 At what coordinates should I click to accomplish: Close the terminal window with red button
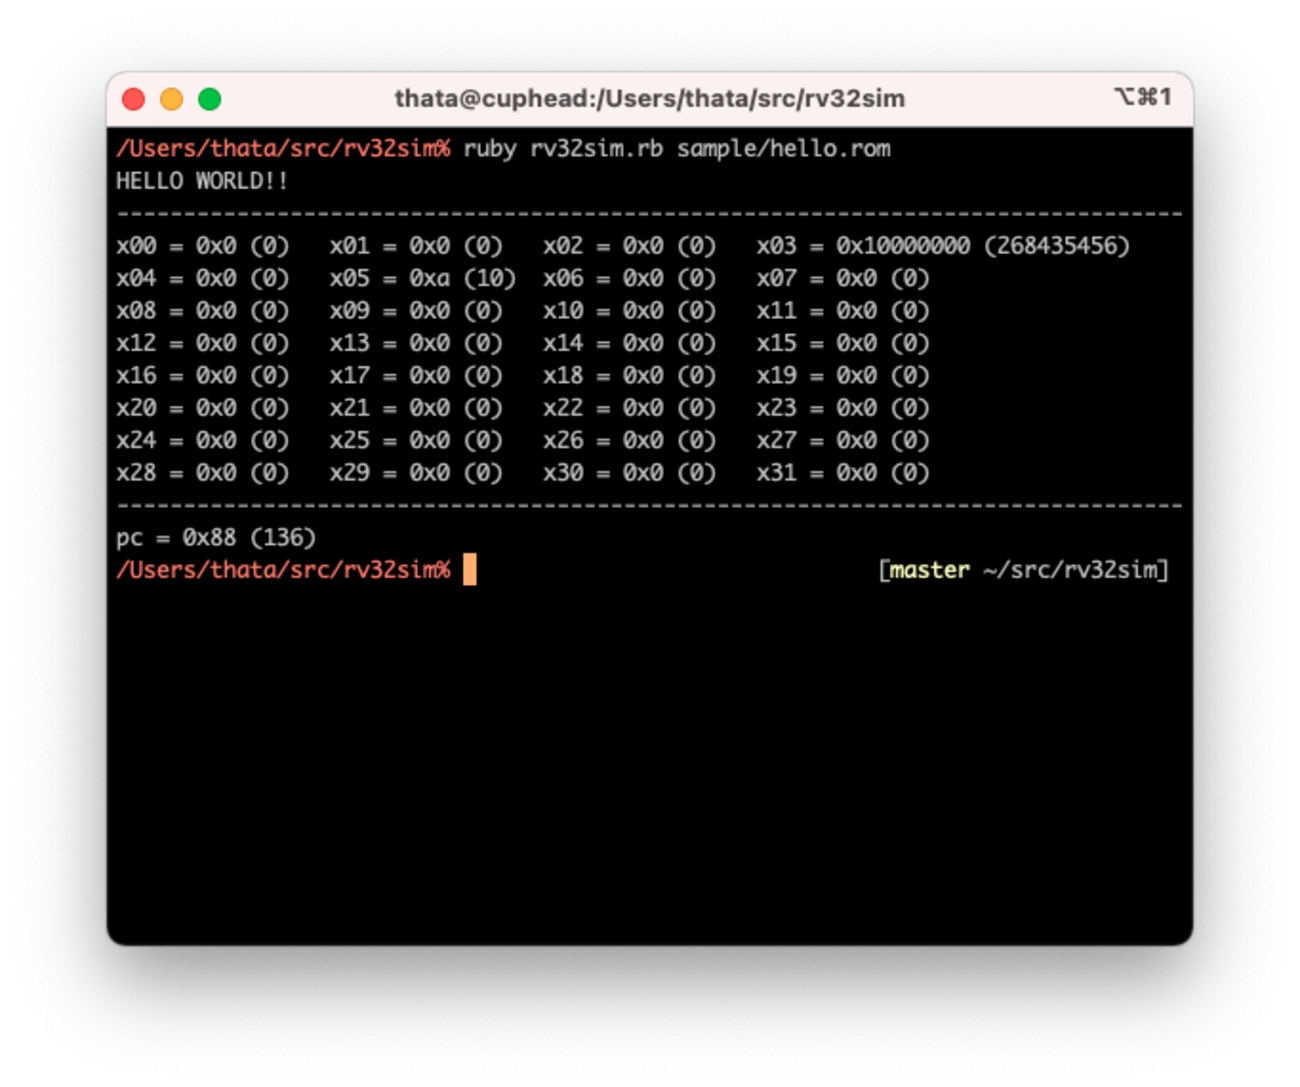[x=133, y=99]
